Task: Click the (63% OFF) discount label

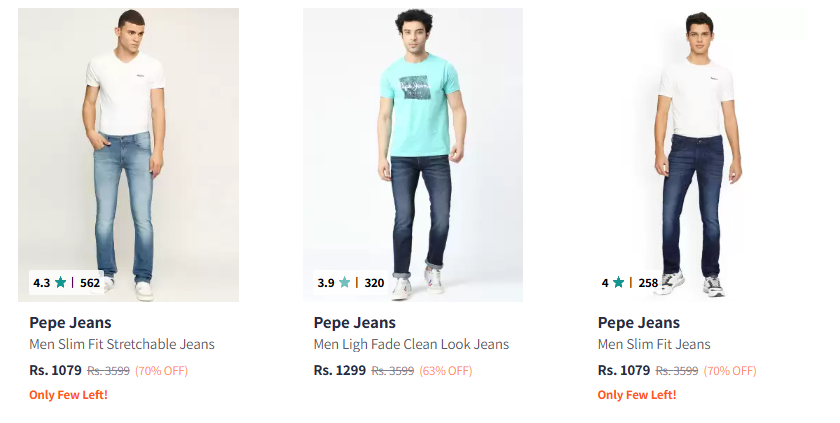Action: click(445, 371)
